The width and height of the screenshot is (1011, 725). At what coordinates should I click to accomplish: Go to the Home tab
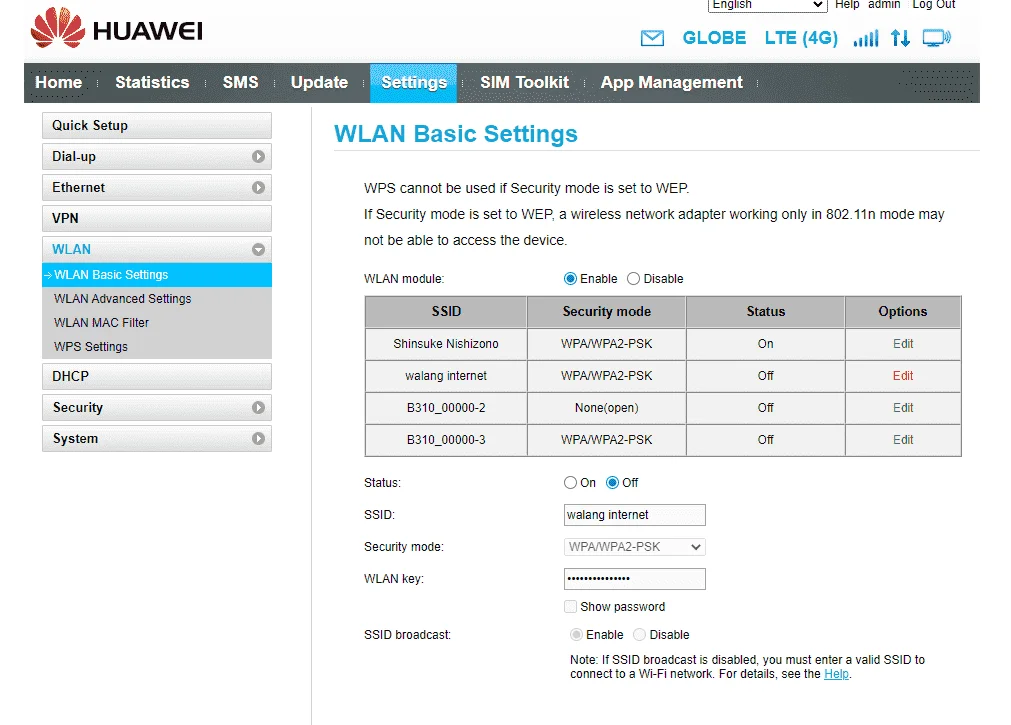click(59, 83)
